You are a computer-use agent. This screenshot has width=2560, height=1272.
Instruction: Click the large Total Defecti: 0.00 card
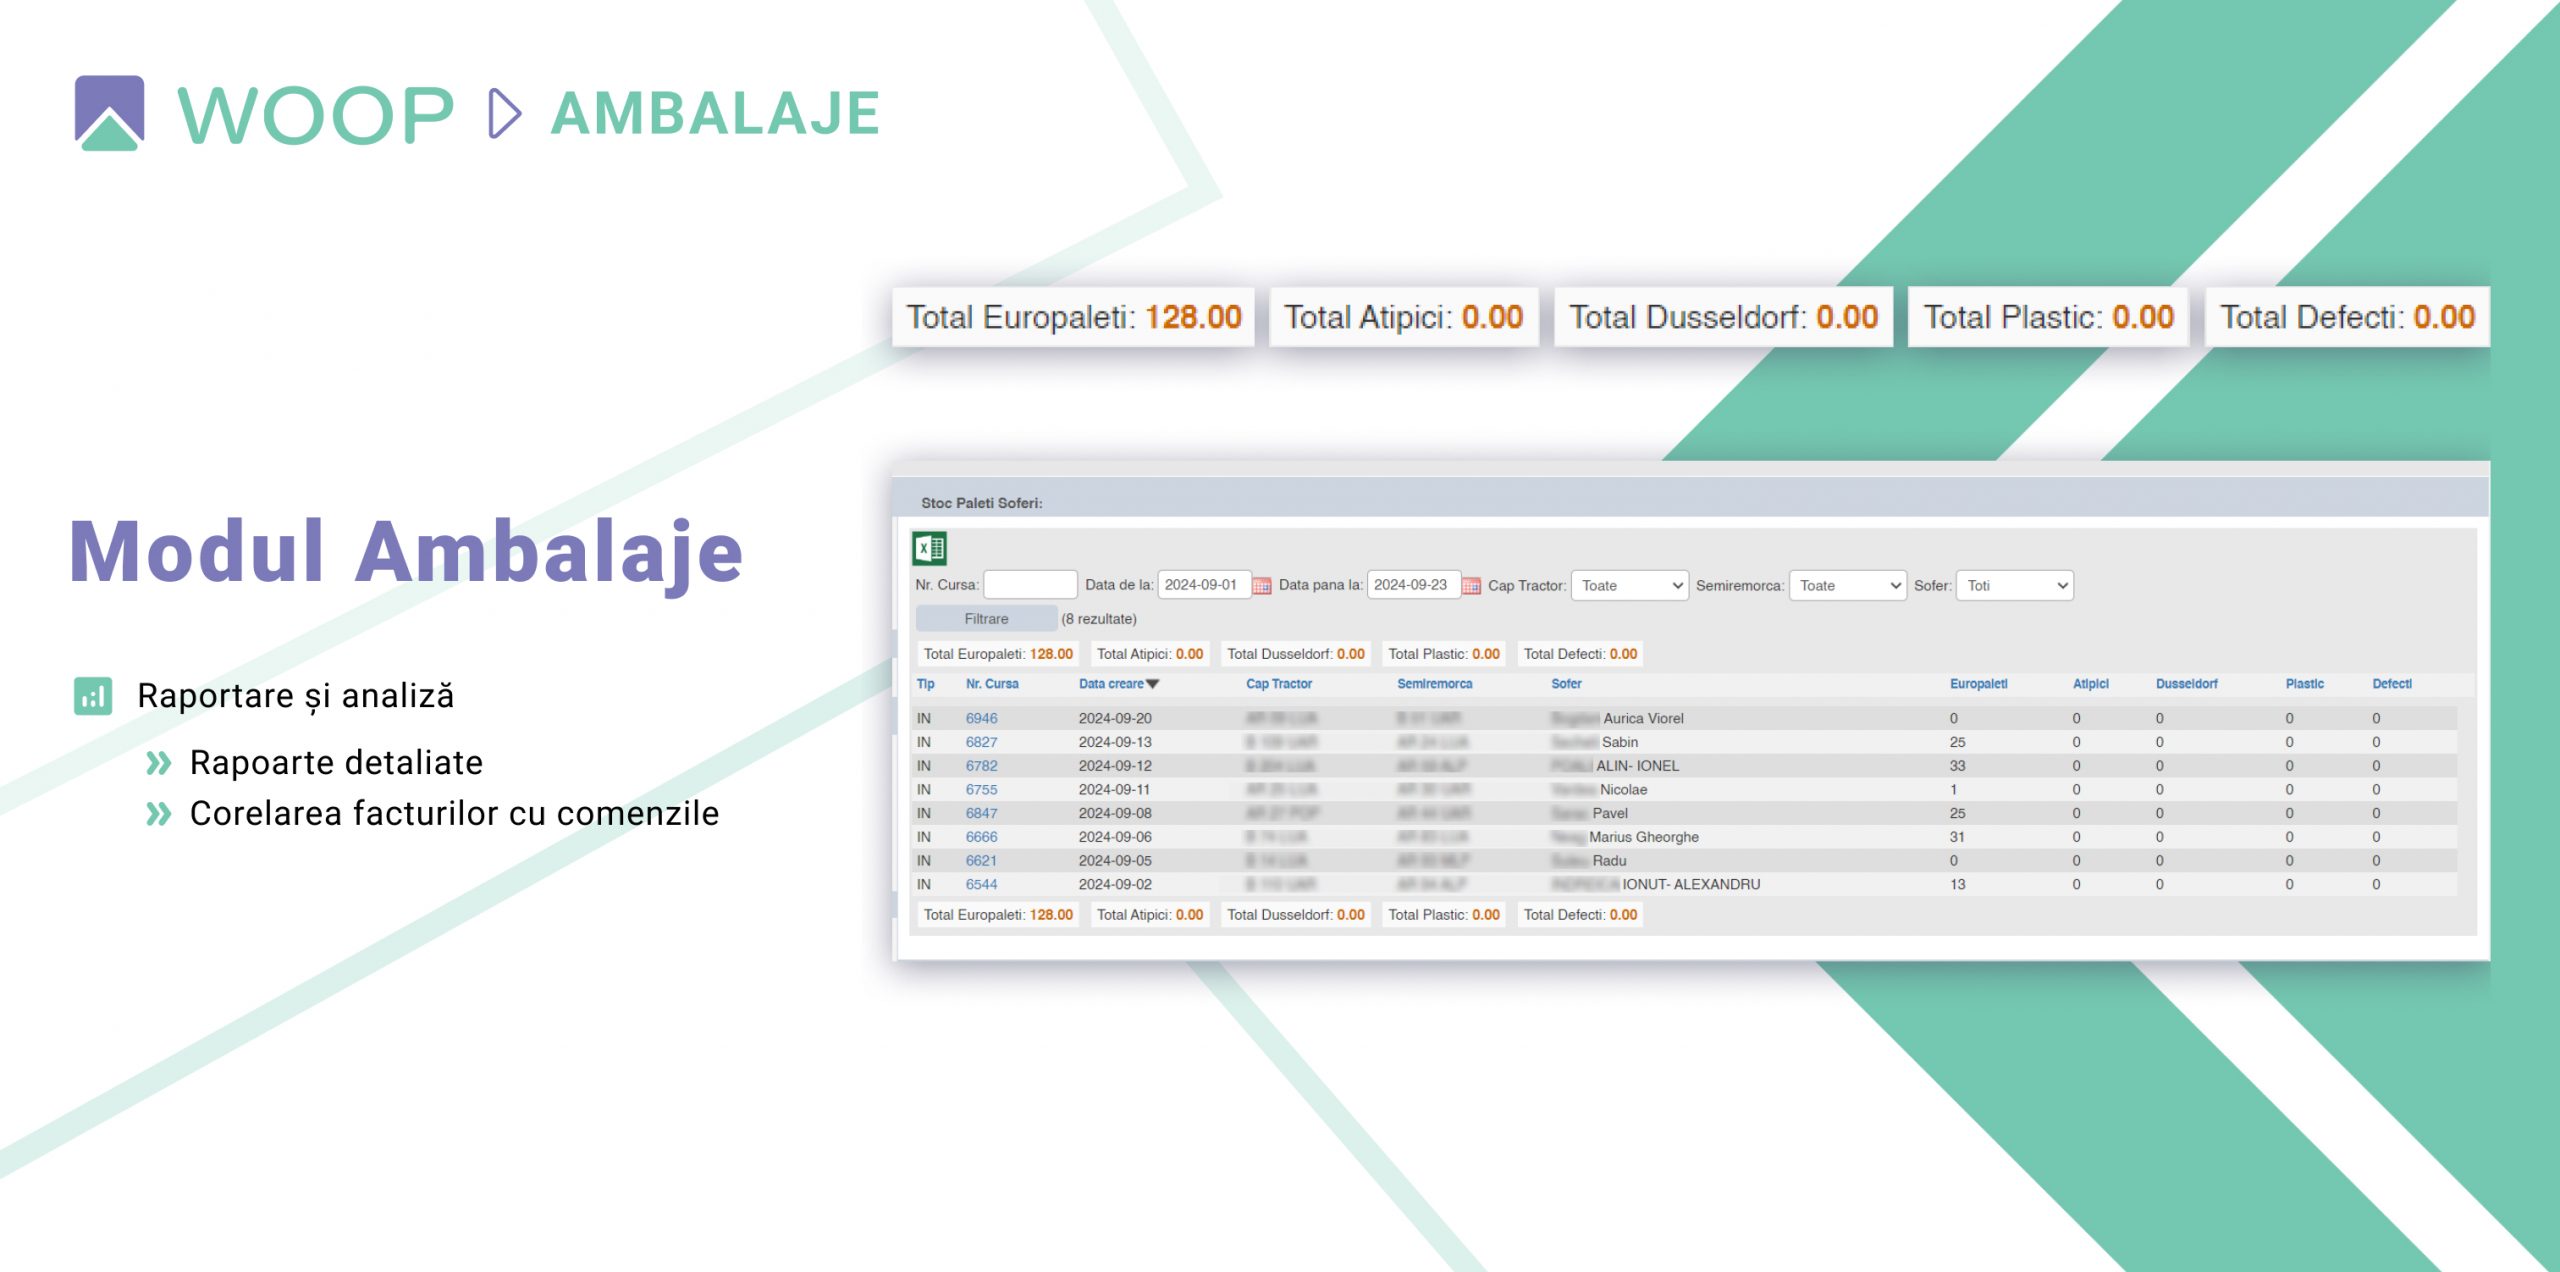tap(2347, 317)
